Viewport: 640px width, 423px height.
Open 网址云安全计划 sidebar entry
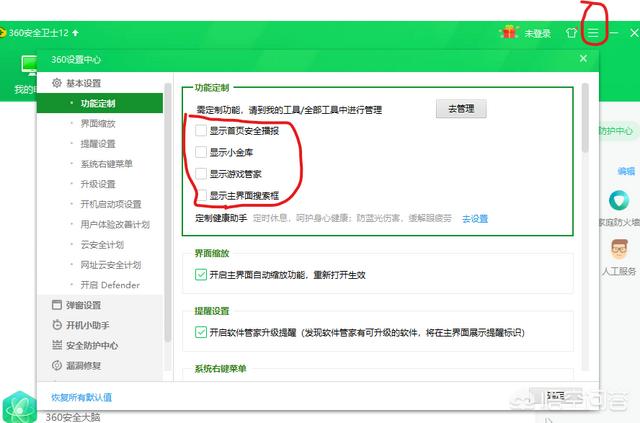point(111,265)
